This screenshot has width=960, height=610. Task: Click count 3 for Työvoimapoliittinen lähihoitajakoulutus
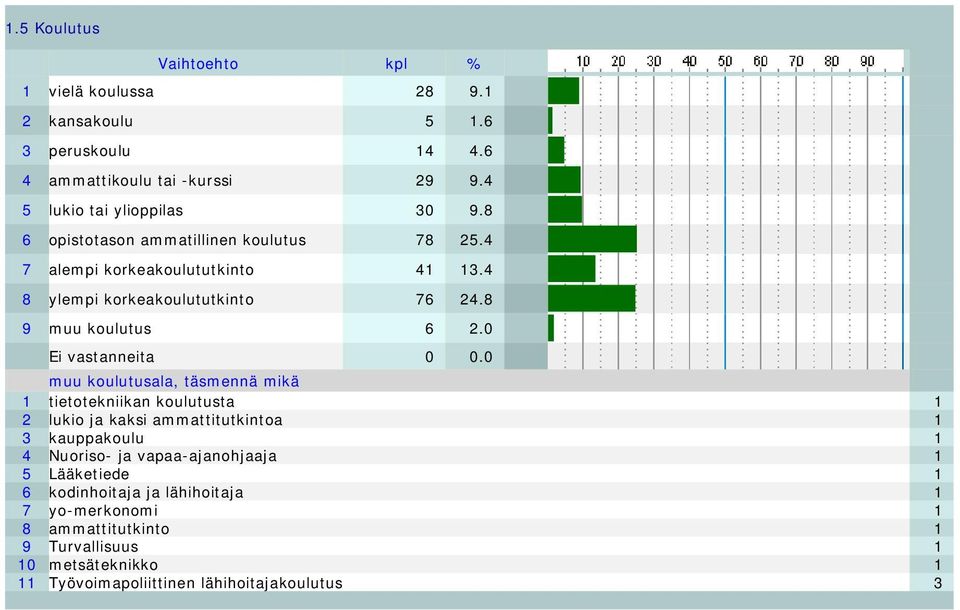tap(937, 583)
